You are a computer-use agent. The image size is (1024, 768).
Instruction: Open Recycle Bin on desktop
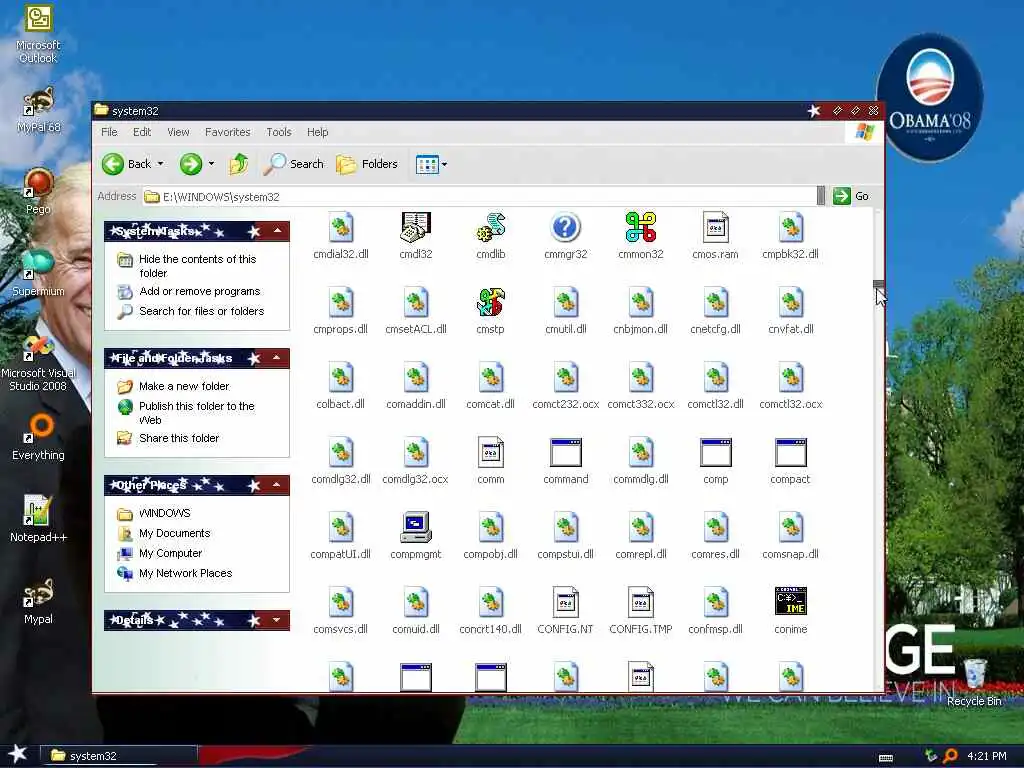974,682
